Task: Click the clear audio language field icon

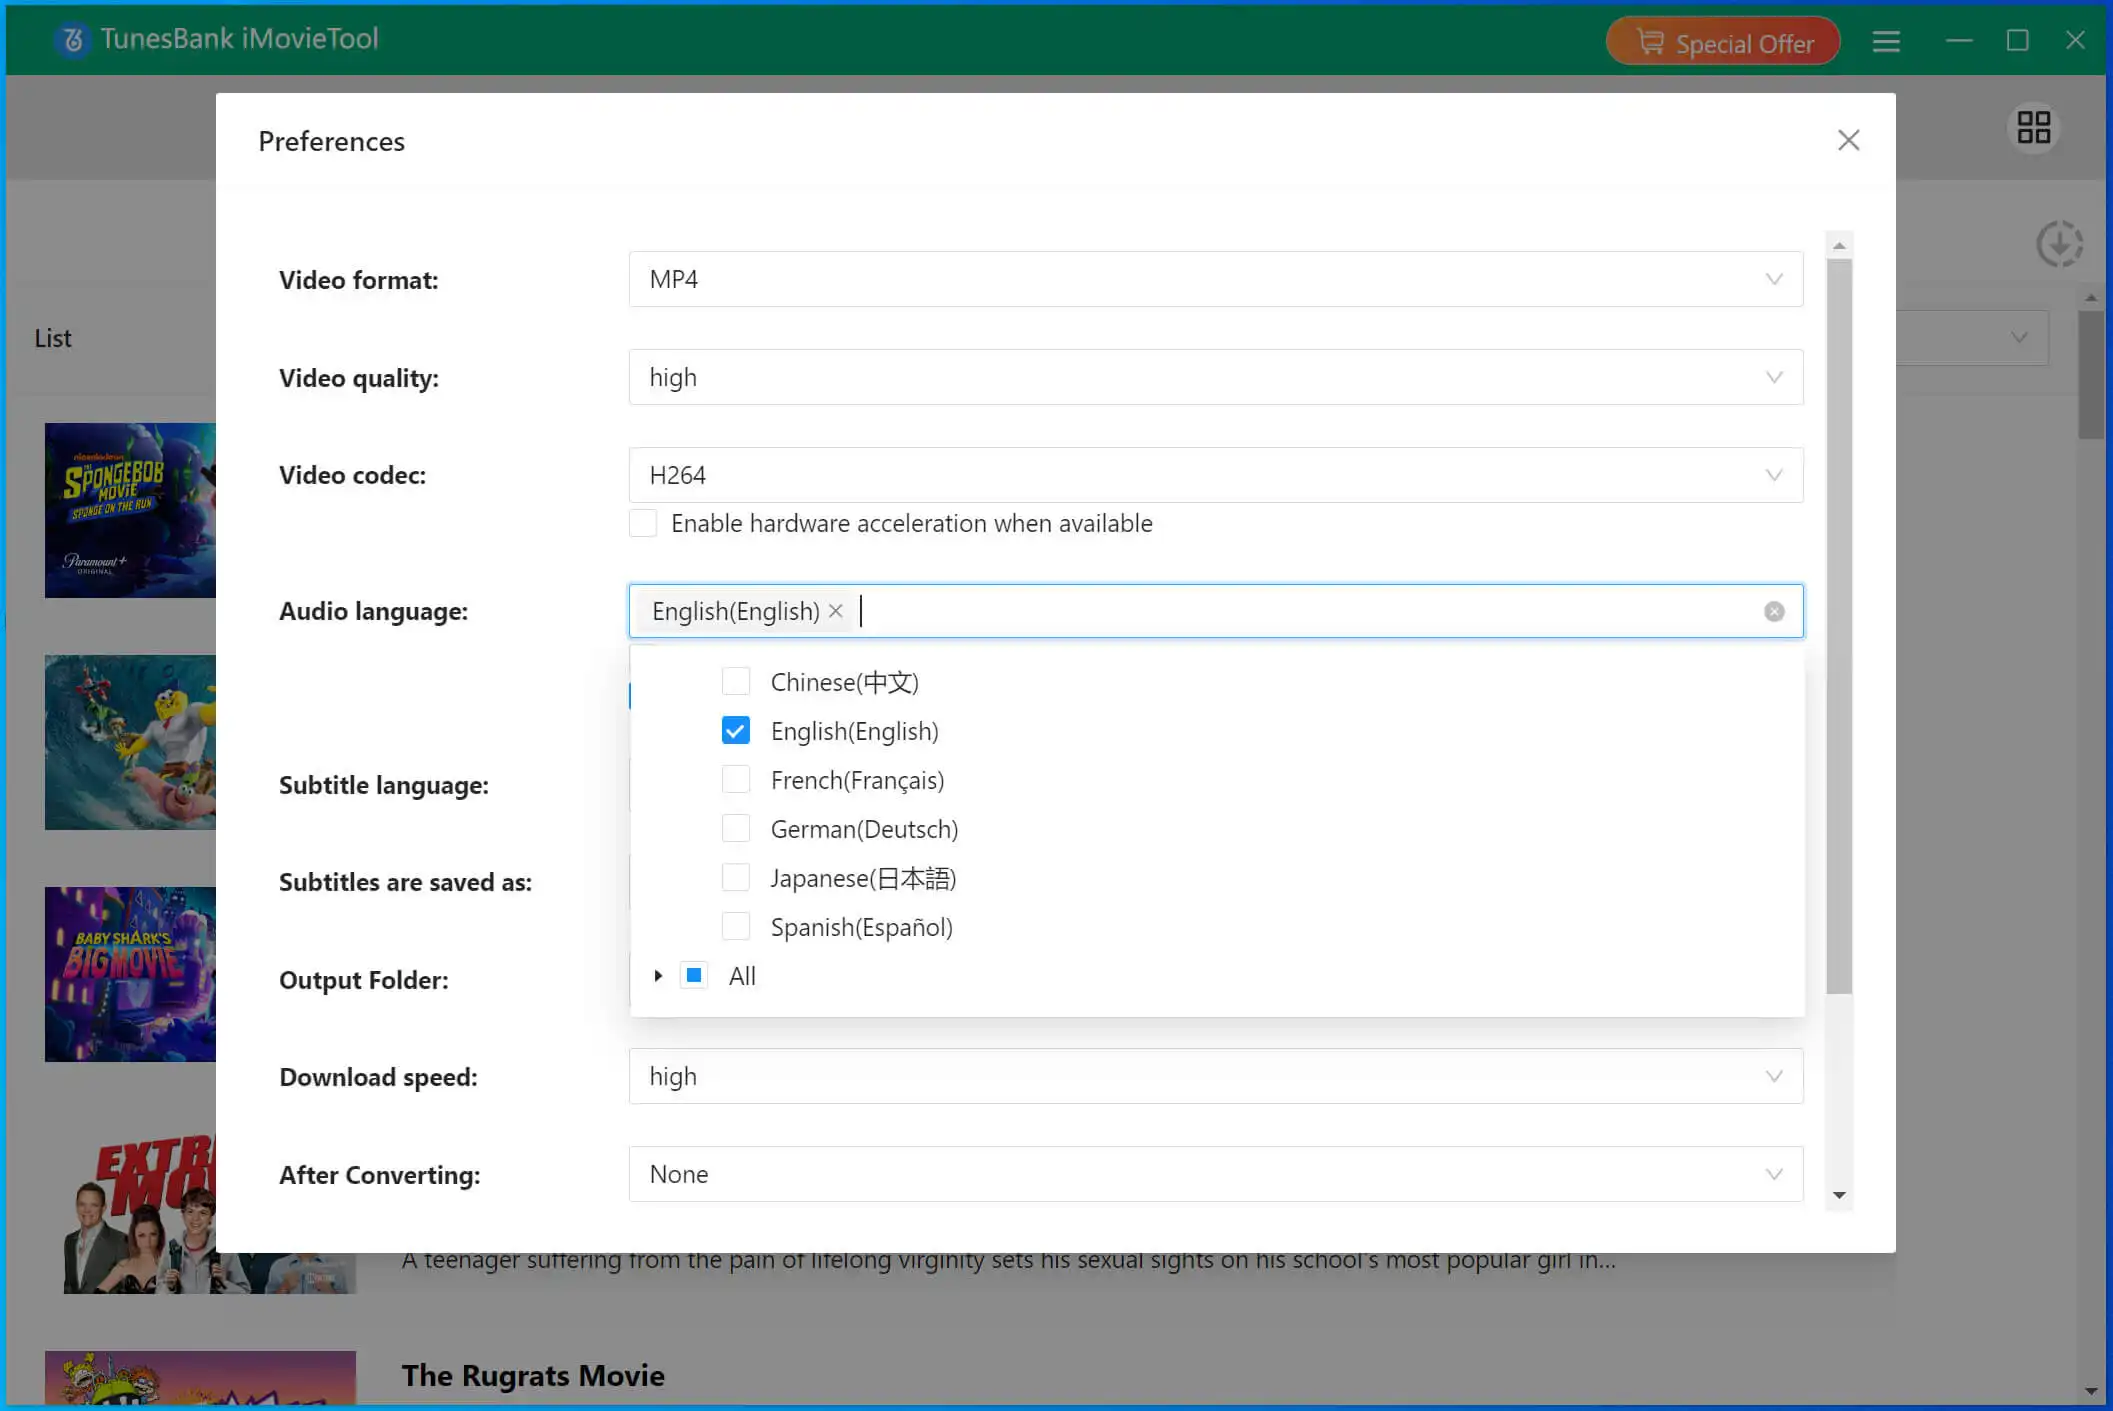Action: click(x=1774, y=611)
